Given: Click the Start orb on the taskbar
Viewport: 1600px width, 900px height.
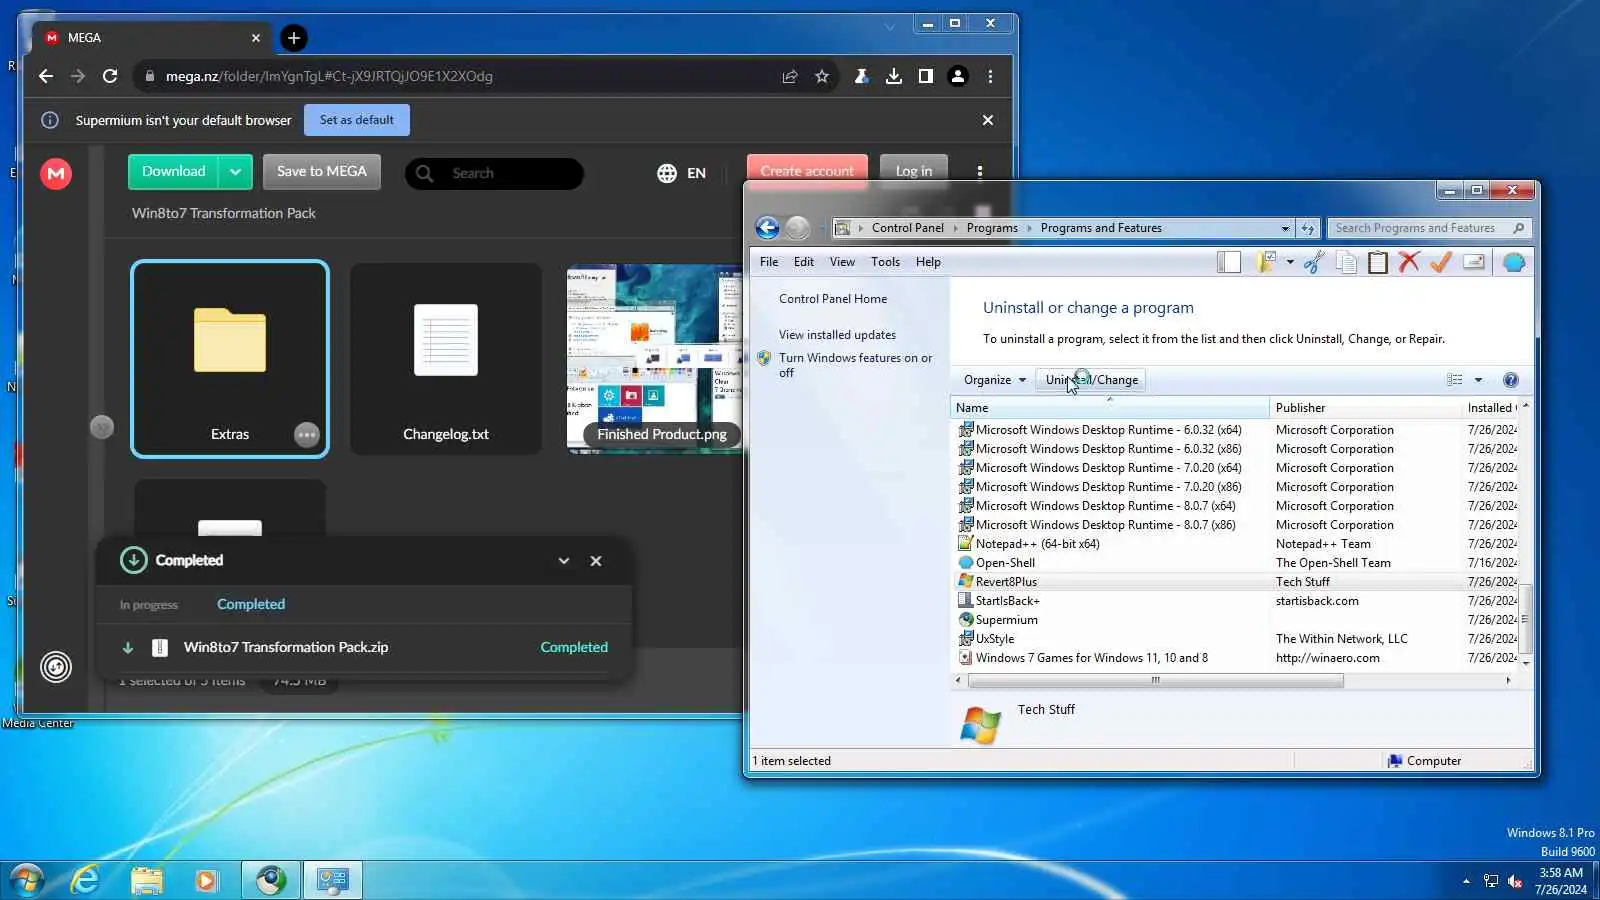Looking at the screenshot, I should coord(27,880).
